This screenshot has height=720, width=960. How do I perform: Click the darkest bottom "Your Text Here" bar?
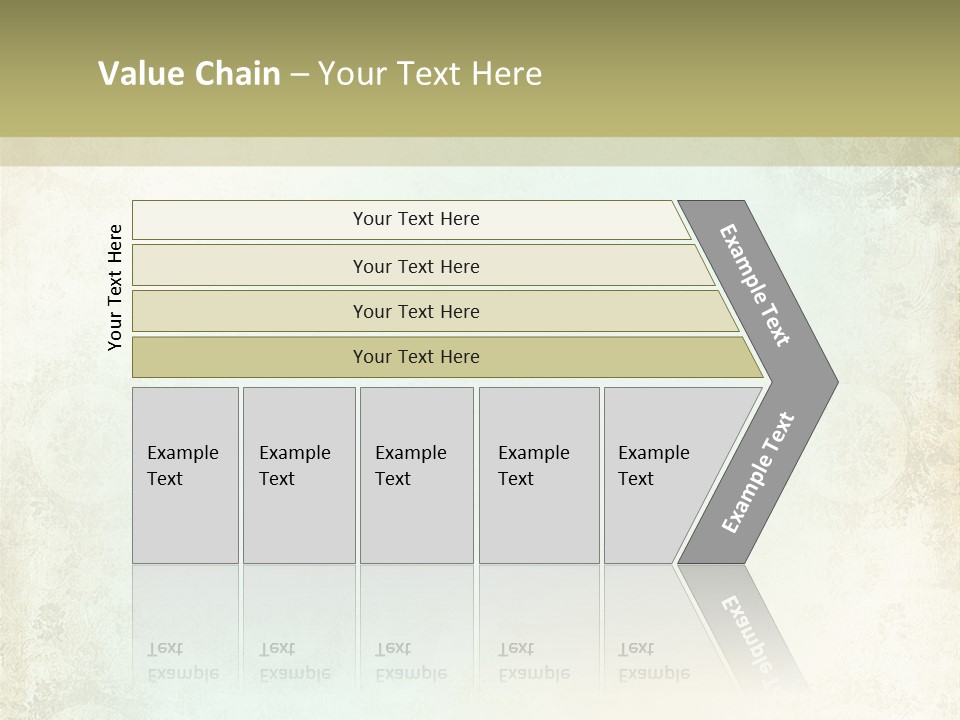pyautogui.click(x=416, y=357)
